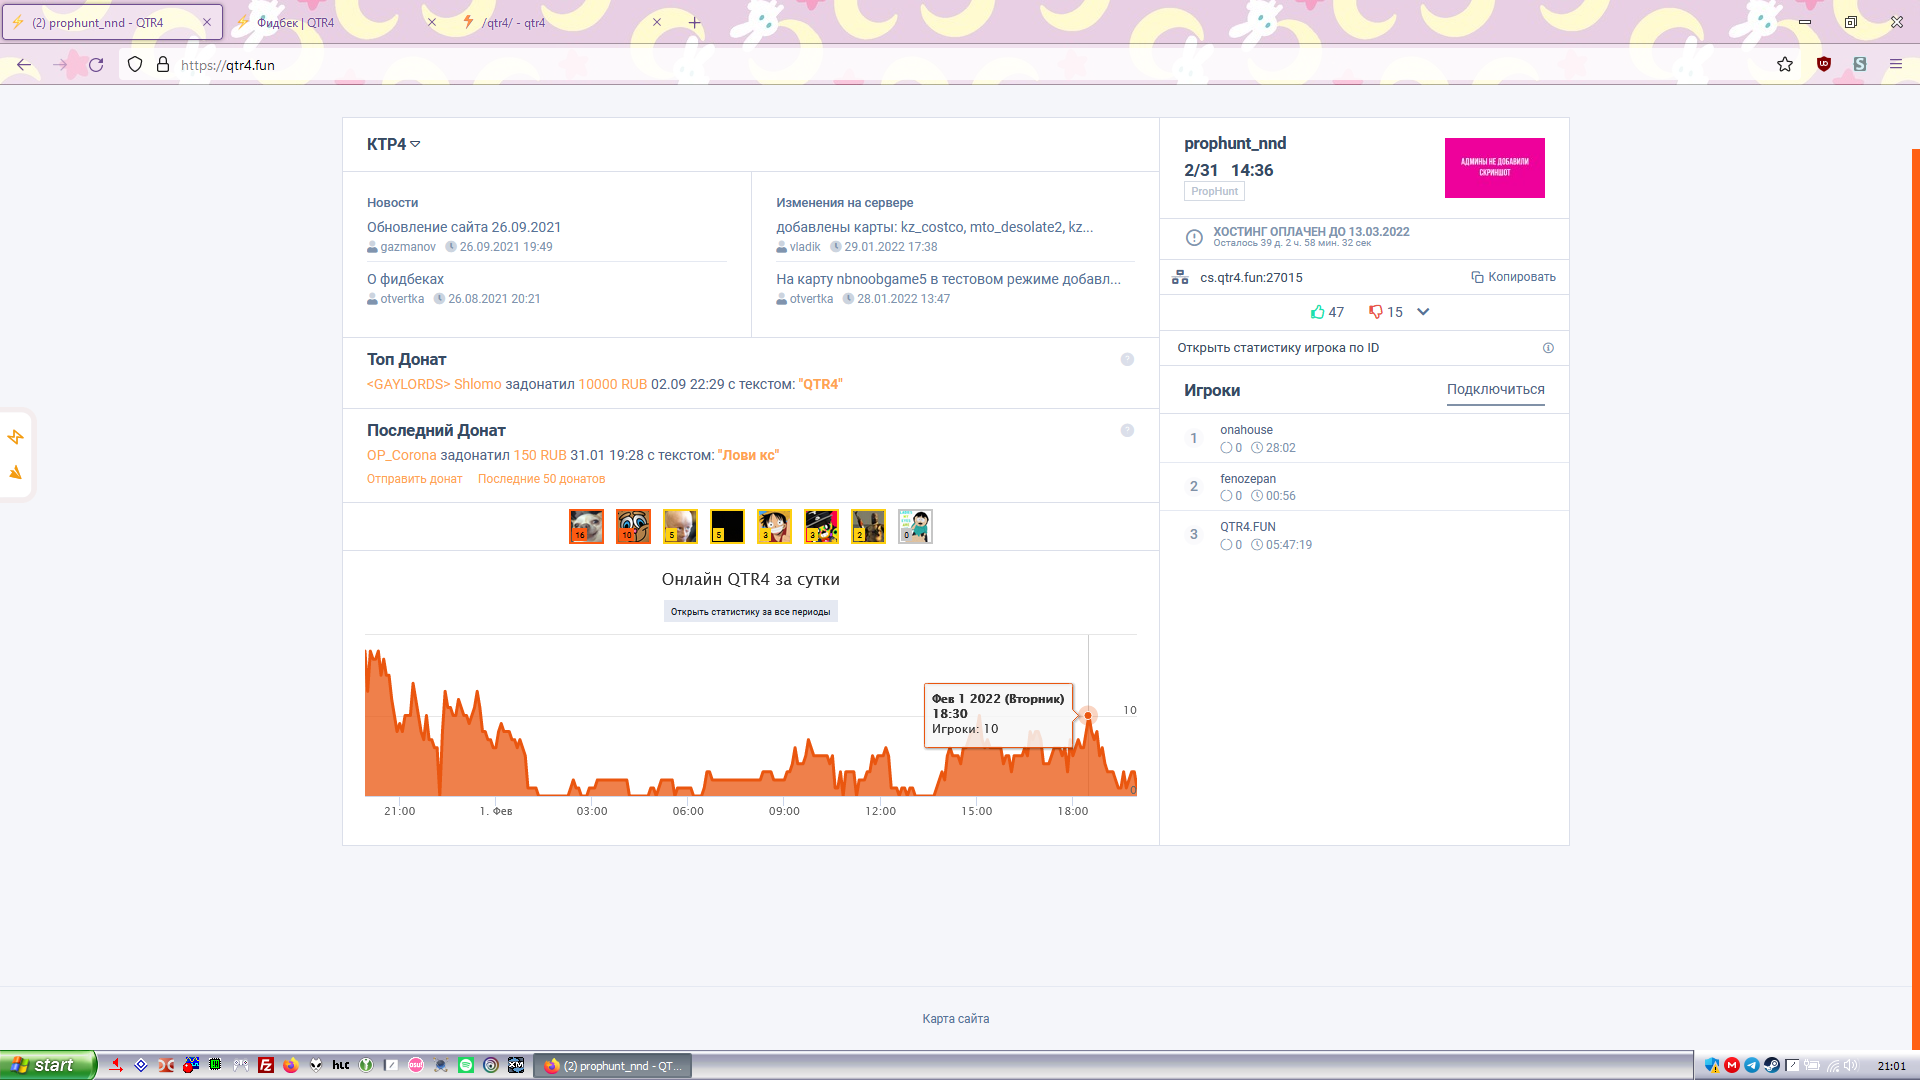Switch to /qtr4/ - qtr4 tab
The width and height of the screenshot is (1920, 1080).
(560, 22)
